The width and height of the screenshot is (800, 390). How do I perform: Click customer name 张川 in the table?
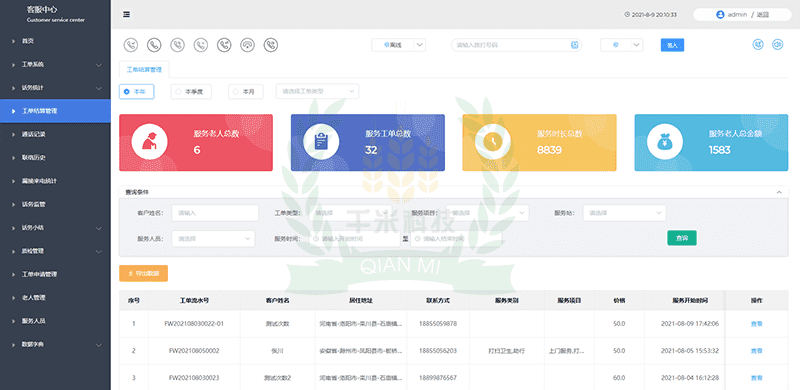pos(278,351)
